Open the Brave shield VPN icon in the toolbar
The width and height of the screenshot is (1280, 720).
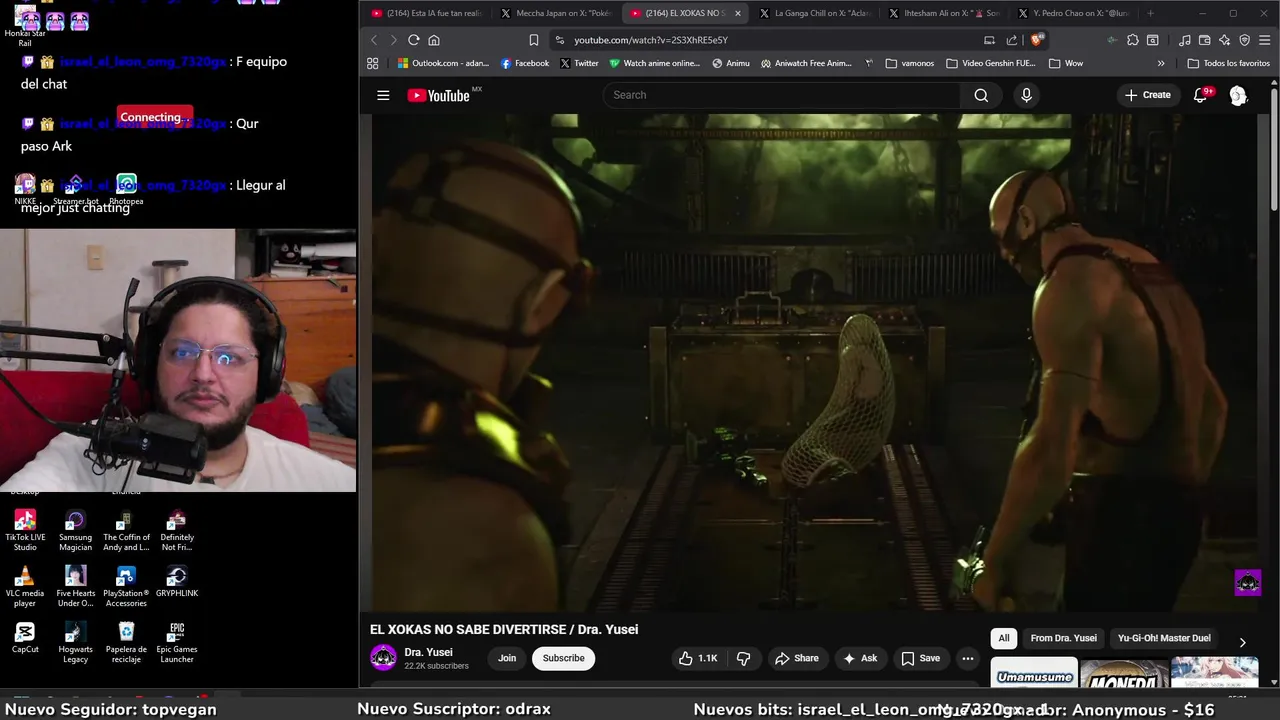point(1244,40)
